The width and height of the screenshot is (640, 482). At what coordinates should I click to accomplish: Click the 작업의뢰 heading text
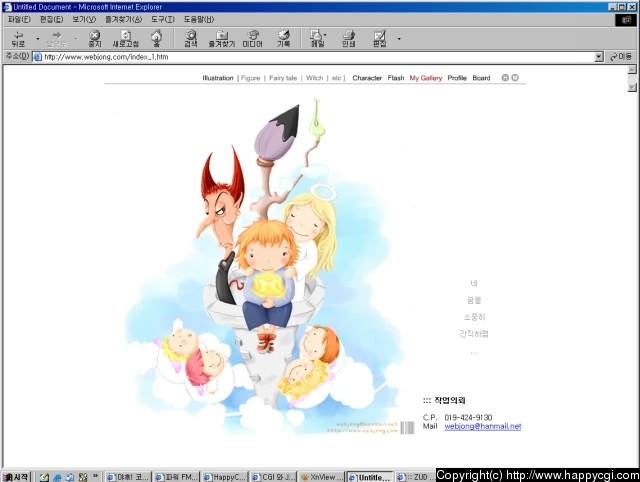pos(449,400)
